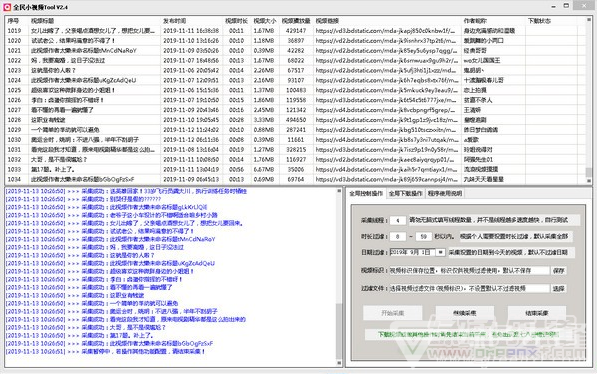Click the video table scrollbar's up arrow
597x374 pixels.
589,19
